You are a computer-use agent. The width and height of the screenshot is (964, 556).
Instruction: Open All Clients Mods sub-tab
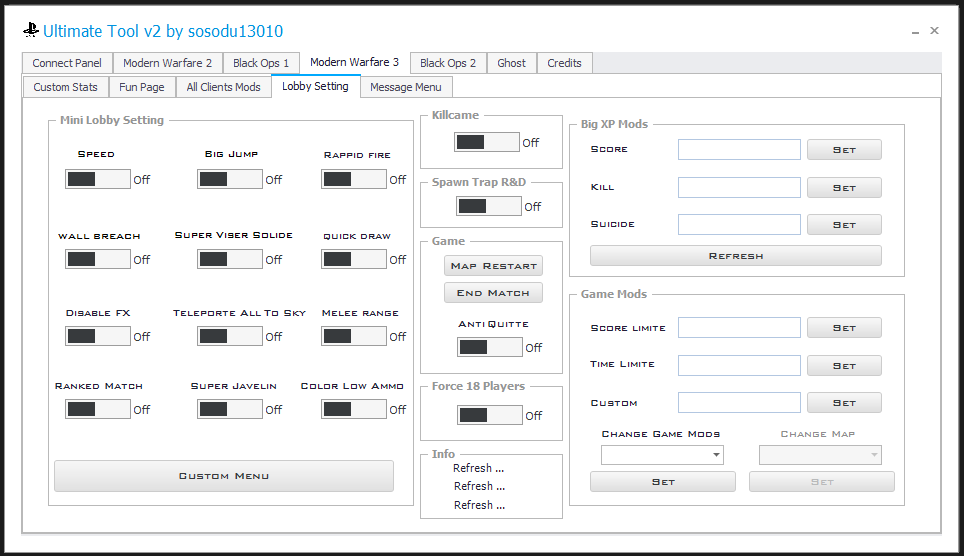coord(224,87)
